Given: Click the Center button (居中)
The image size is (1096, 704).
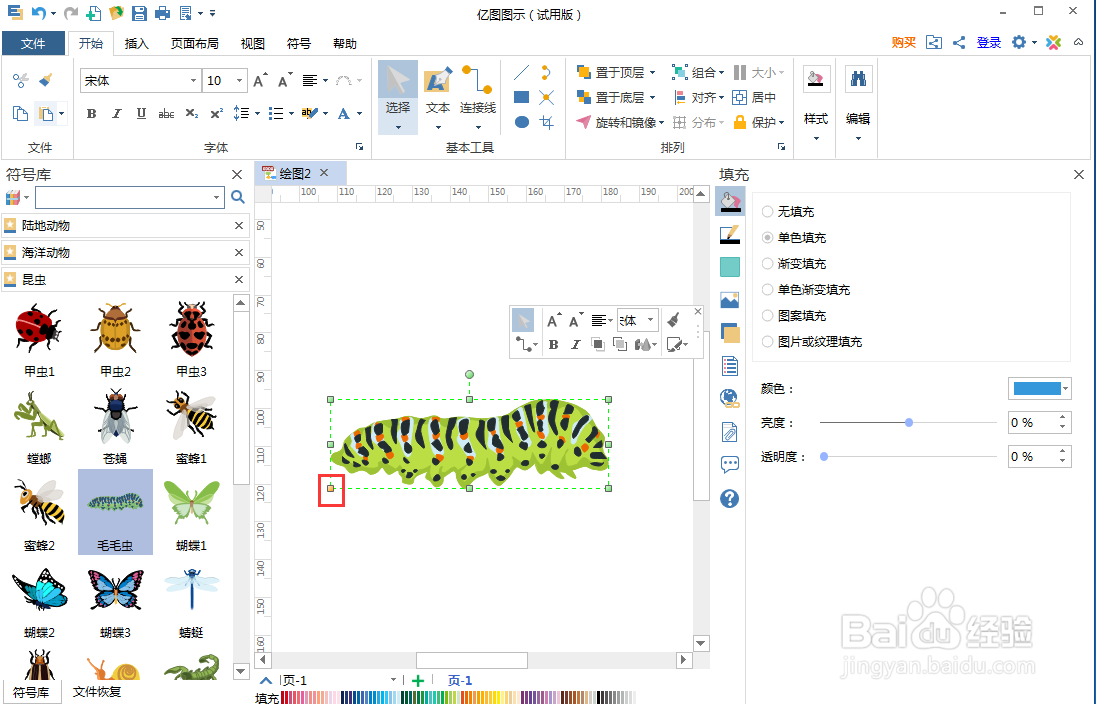Looking at the screenshot, I should coord(754,97).
